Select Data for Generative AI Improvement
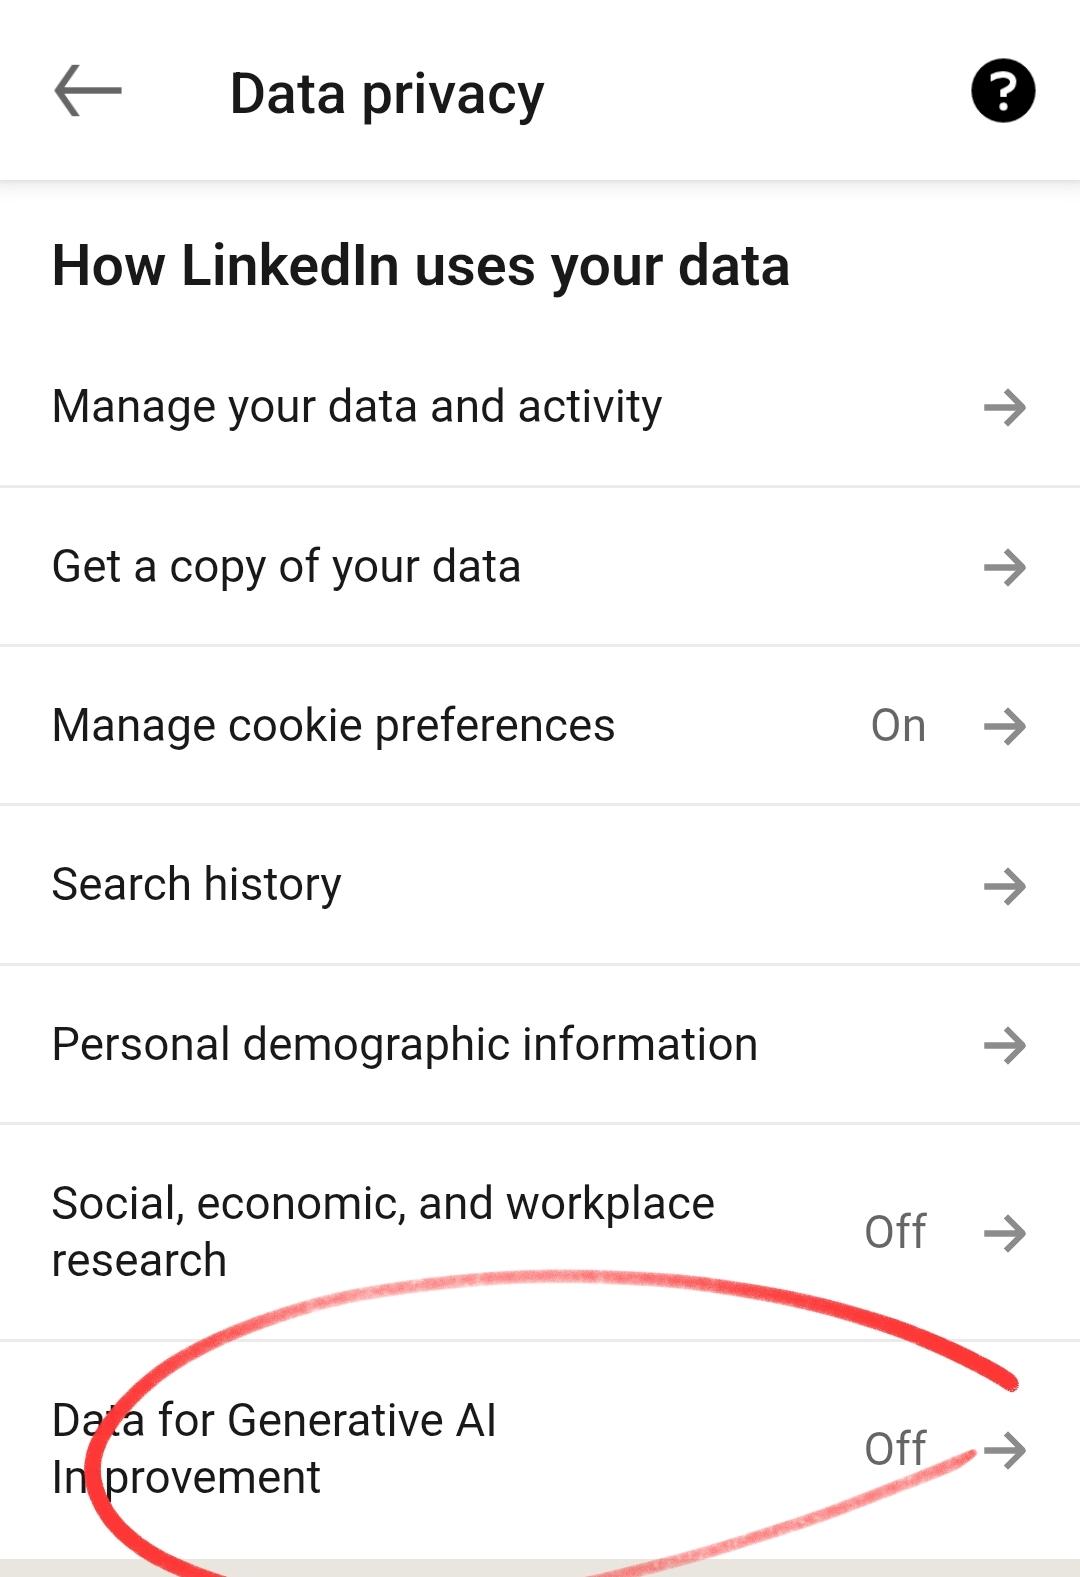The height and width of the screenshot is (1577, 1080). [274, 1449]
